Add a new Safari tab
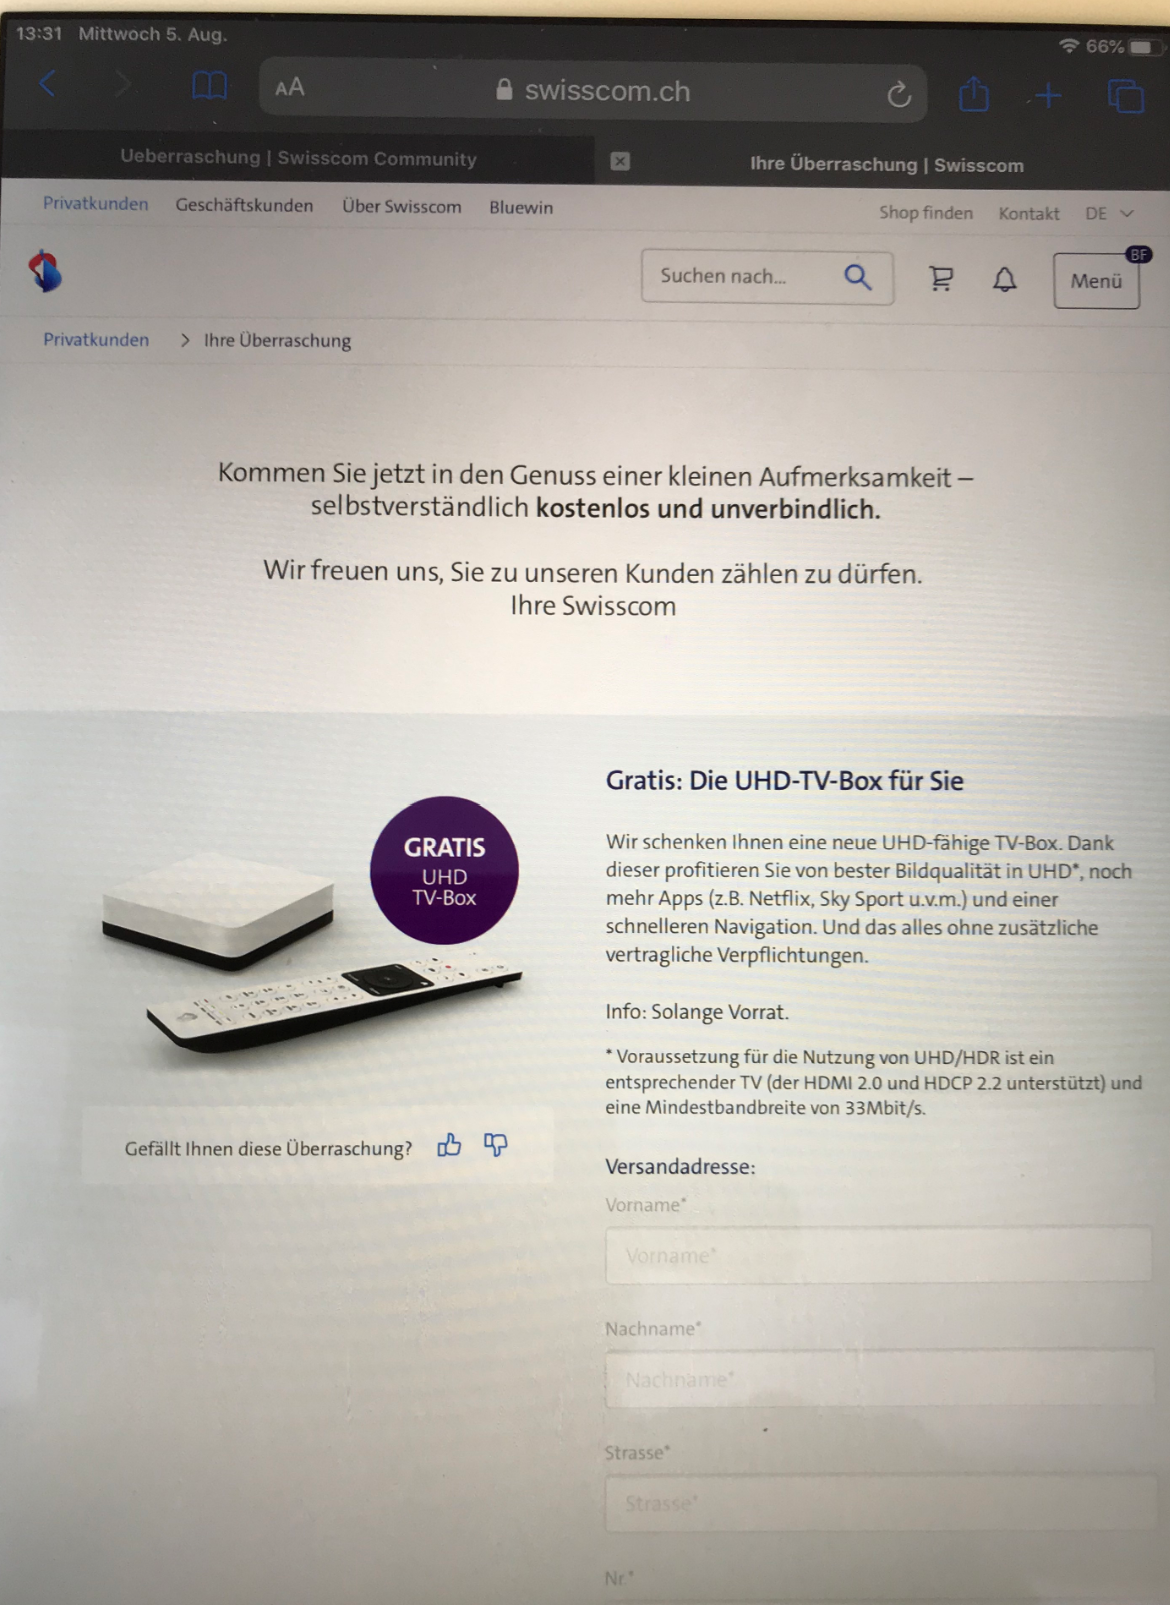This screenshot has width=1170, height=1605. click(1048, 96)
